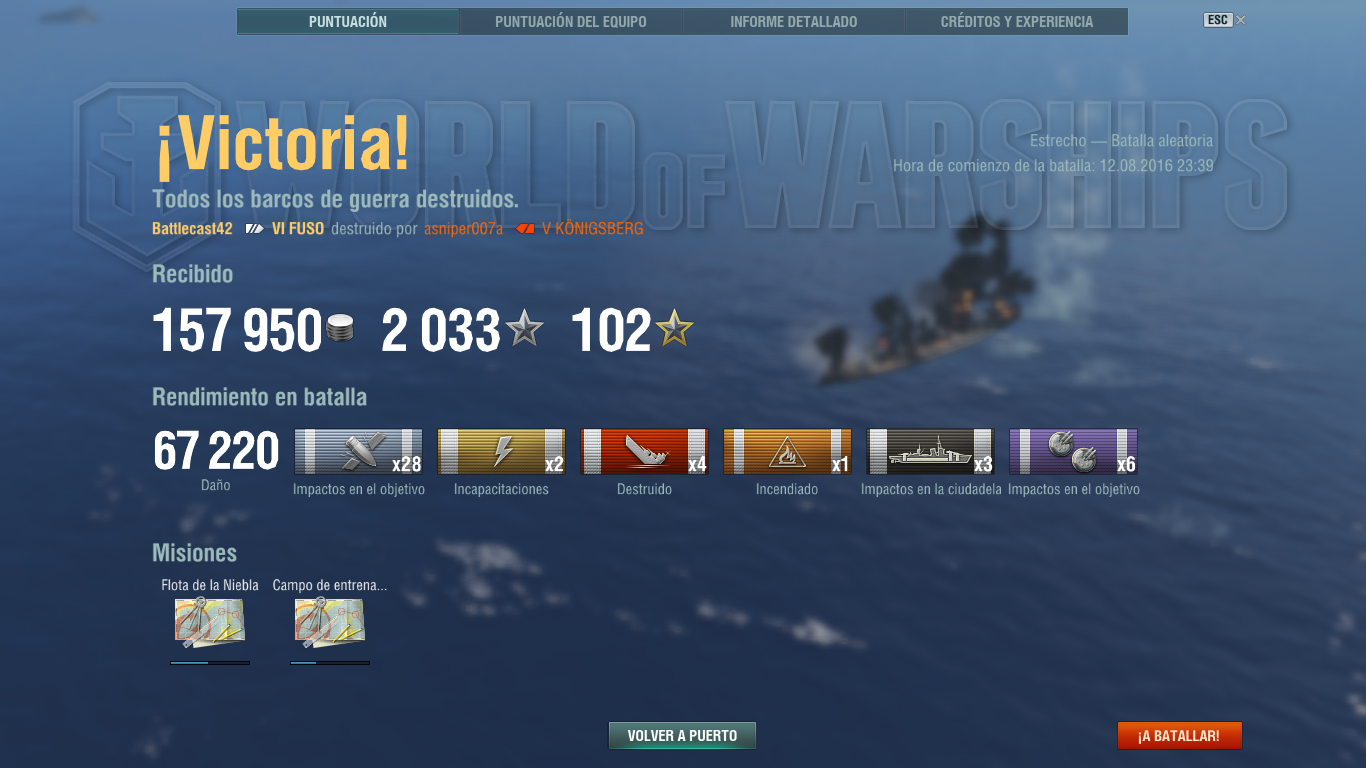The image size is (1366, 768).
Task: Click the asniper007a player name
Action: 463,229
